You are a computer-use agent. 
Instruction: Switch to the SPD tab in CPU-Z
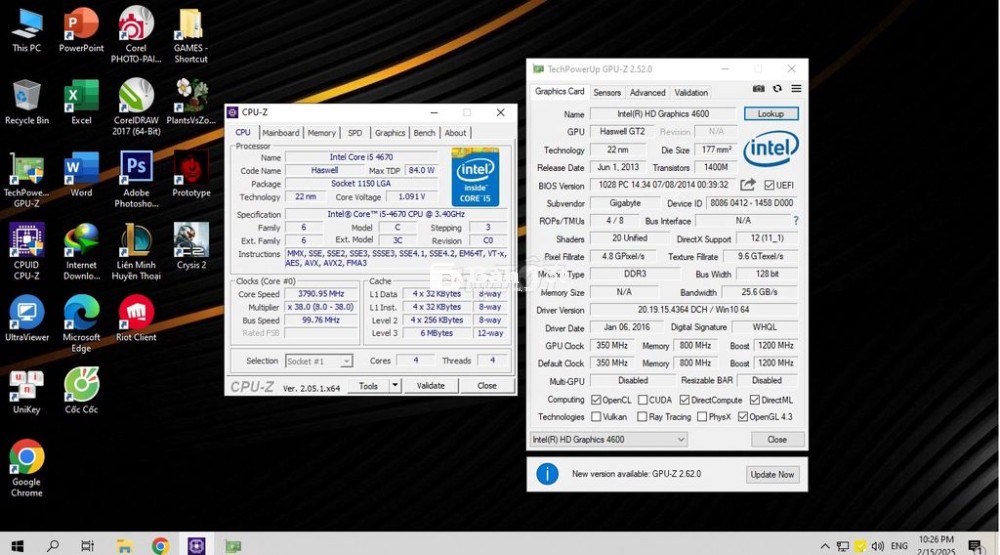[355, 133]
